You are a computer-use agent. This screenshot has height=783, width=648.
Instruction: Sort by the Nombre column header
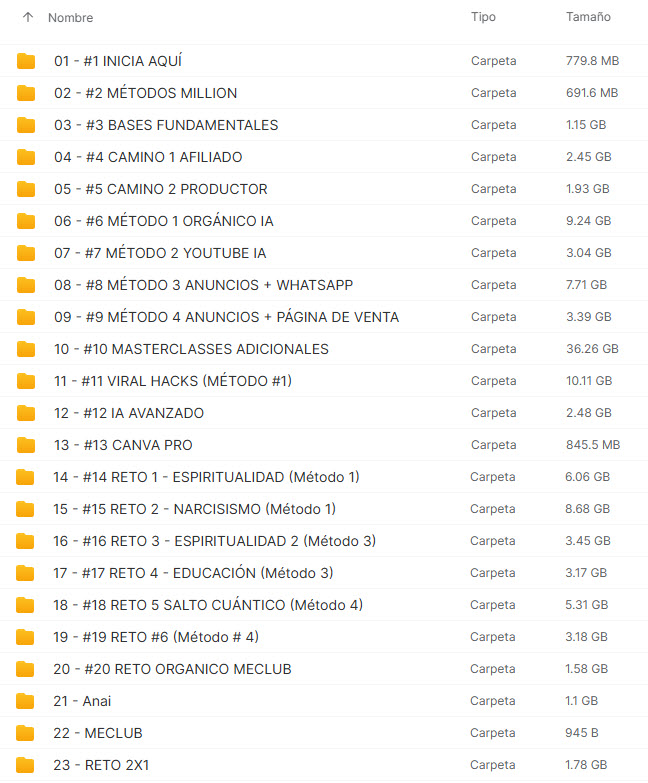pos(70,17)
